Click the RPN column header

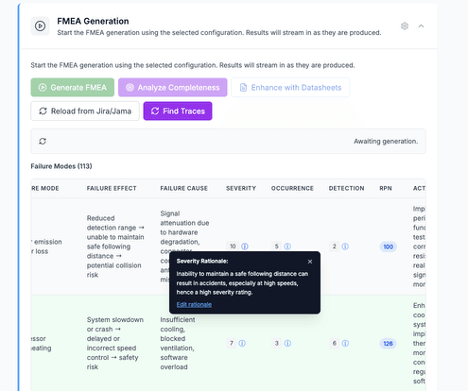386,188
